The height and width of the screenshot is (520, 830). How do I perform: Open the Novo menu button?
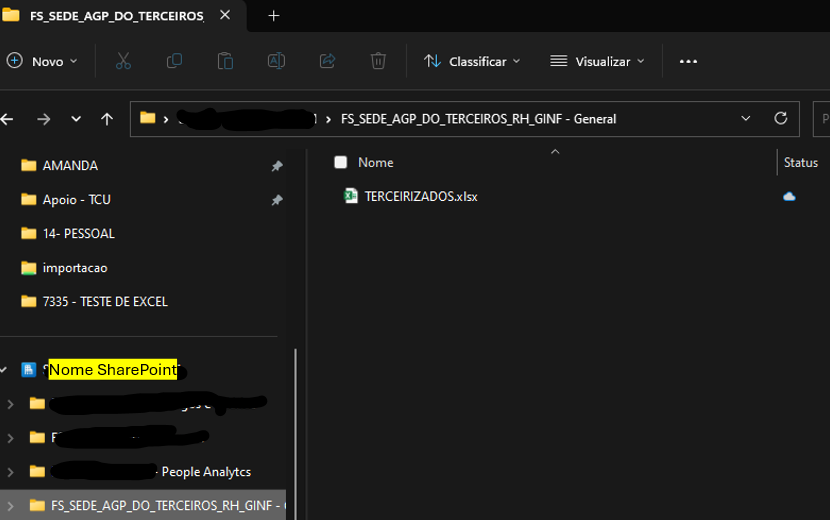tap(42, 61)
